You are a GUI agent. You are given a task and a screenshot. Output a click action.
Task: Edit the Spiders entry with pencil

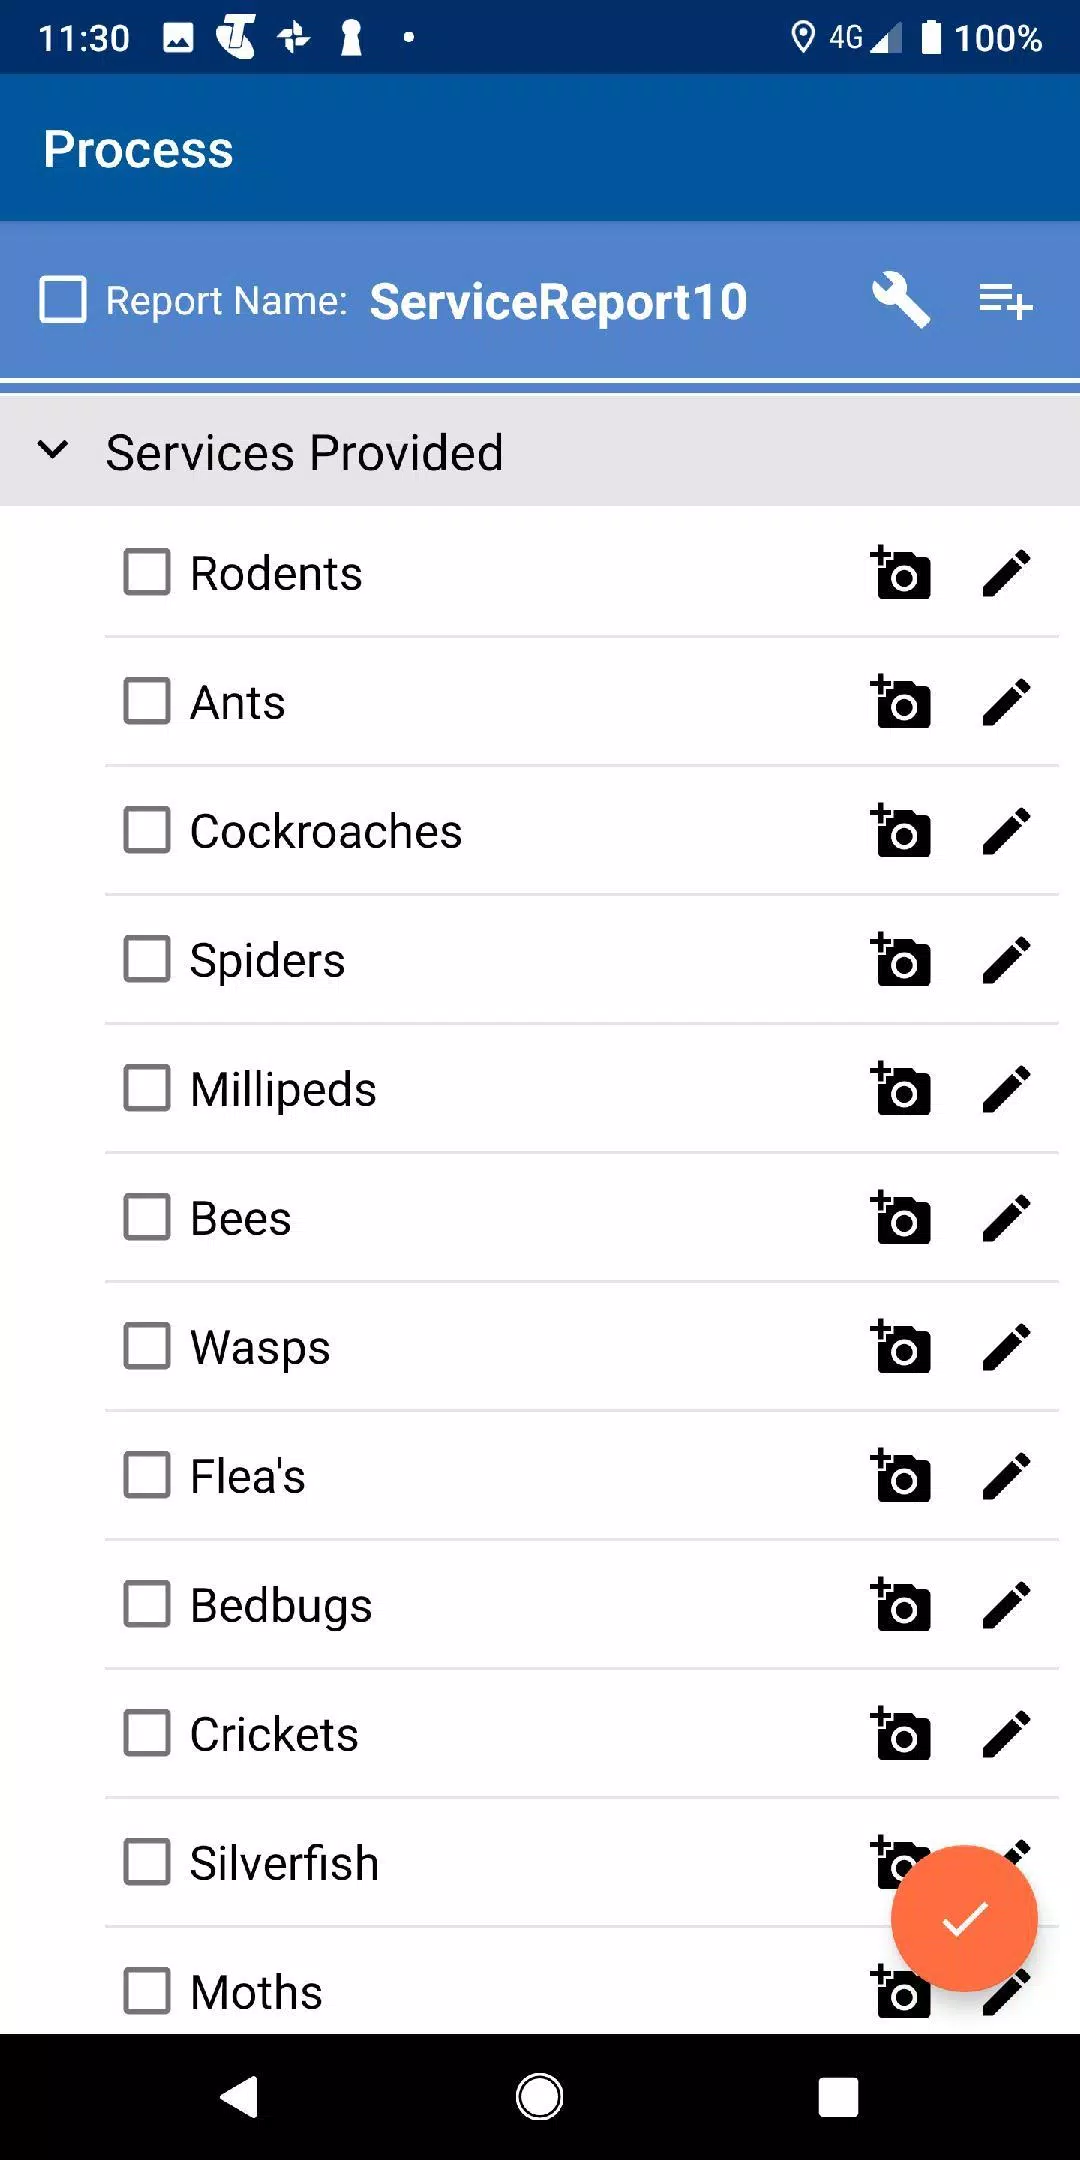[1006, 960]
